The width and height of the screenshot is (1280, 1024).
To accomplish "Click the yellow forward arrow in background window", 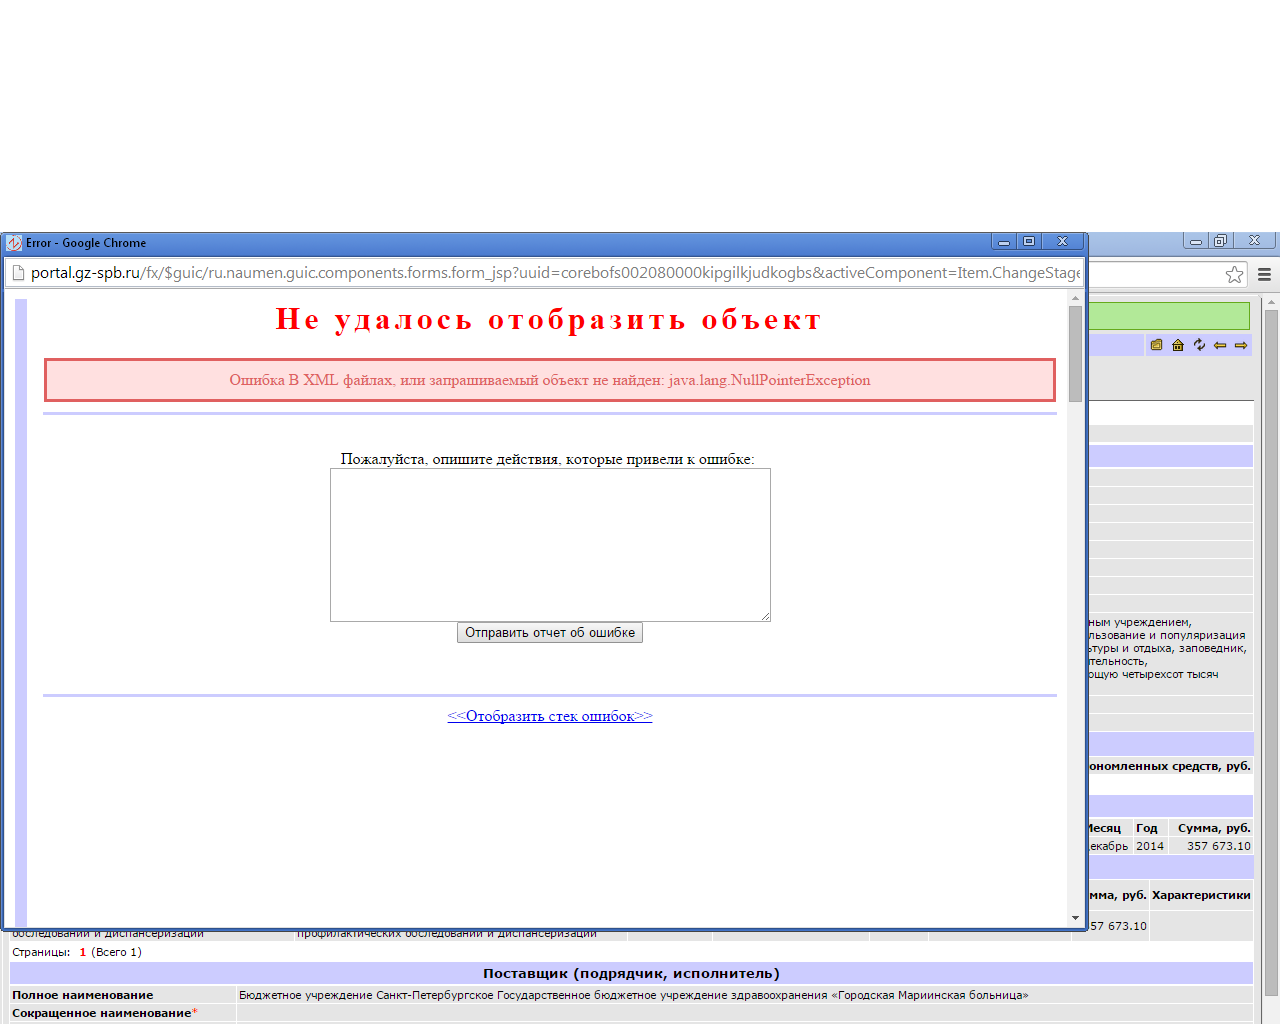I will (1241, 345).
